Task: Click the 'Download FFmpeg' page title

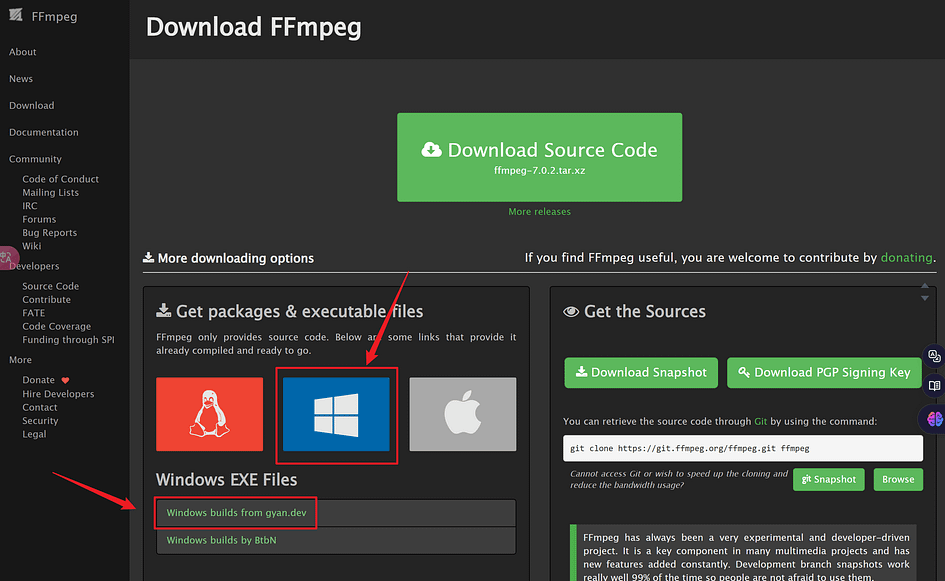Action: point(254,27)
